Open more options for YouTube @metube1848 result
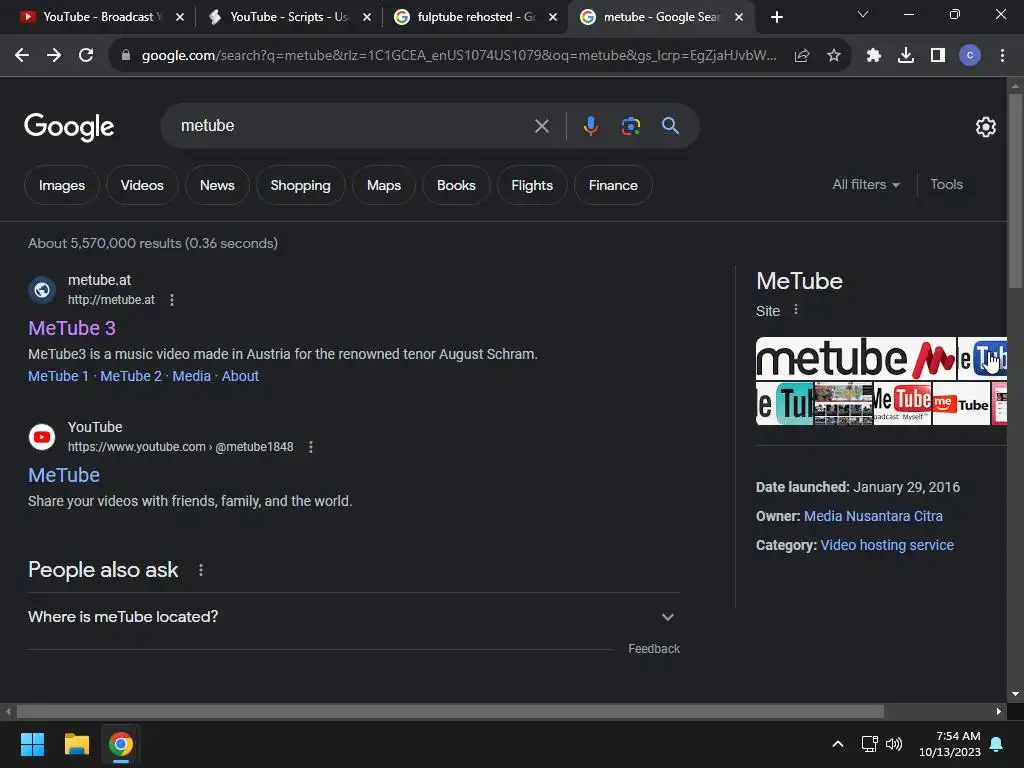This screenshot has width=1024, height=768. [x=311, y=447]
